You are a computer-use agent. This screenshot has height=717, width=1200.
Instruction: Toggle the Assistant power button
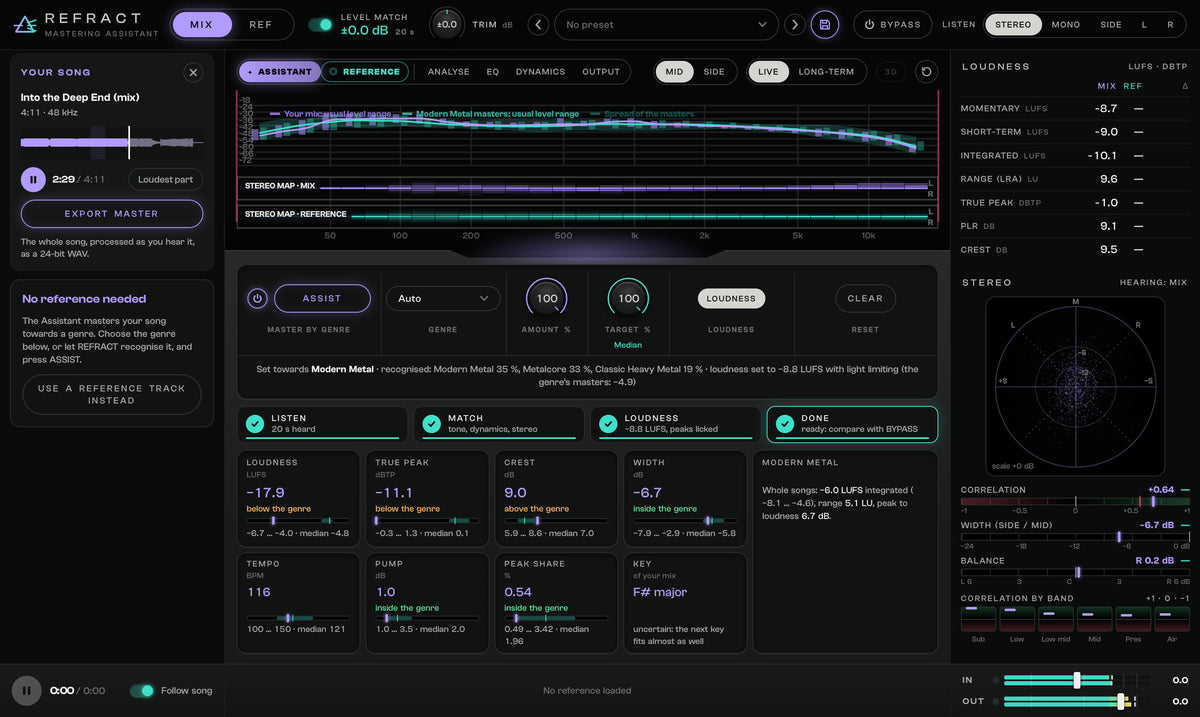coord(257,298)
